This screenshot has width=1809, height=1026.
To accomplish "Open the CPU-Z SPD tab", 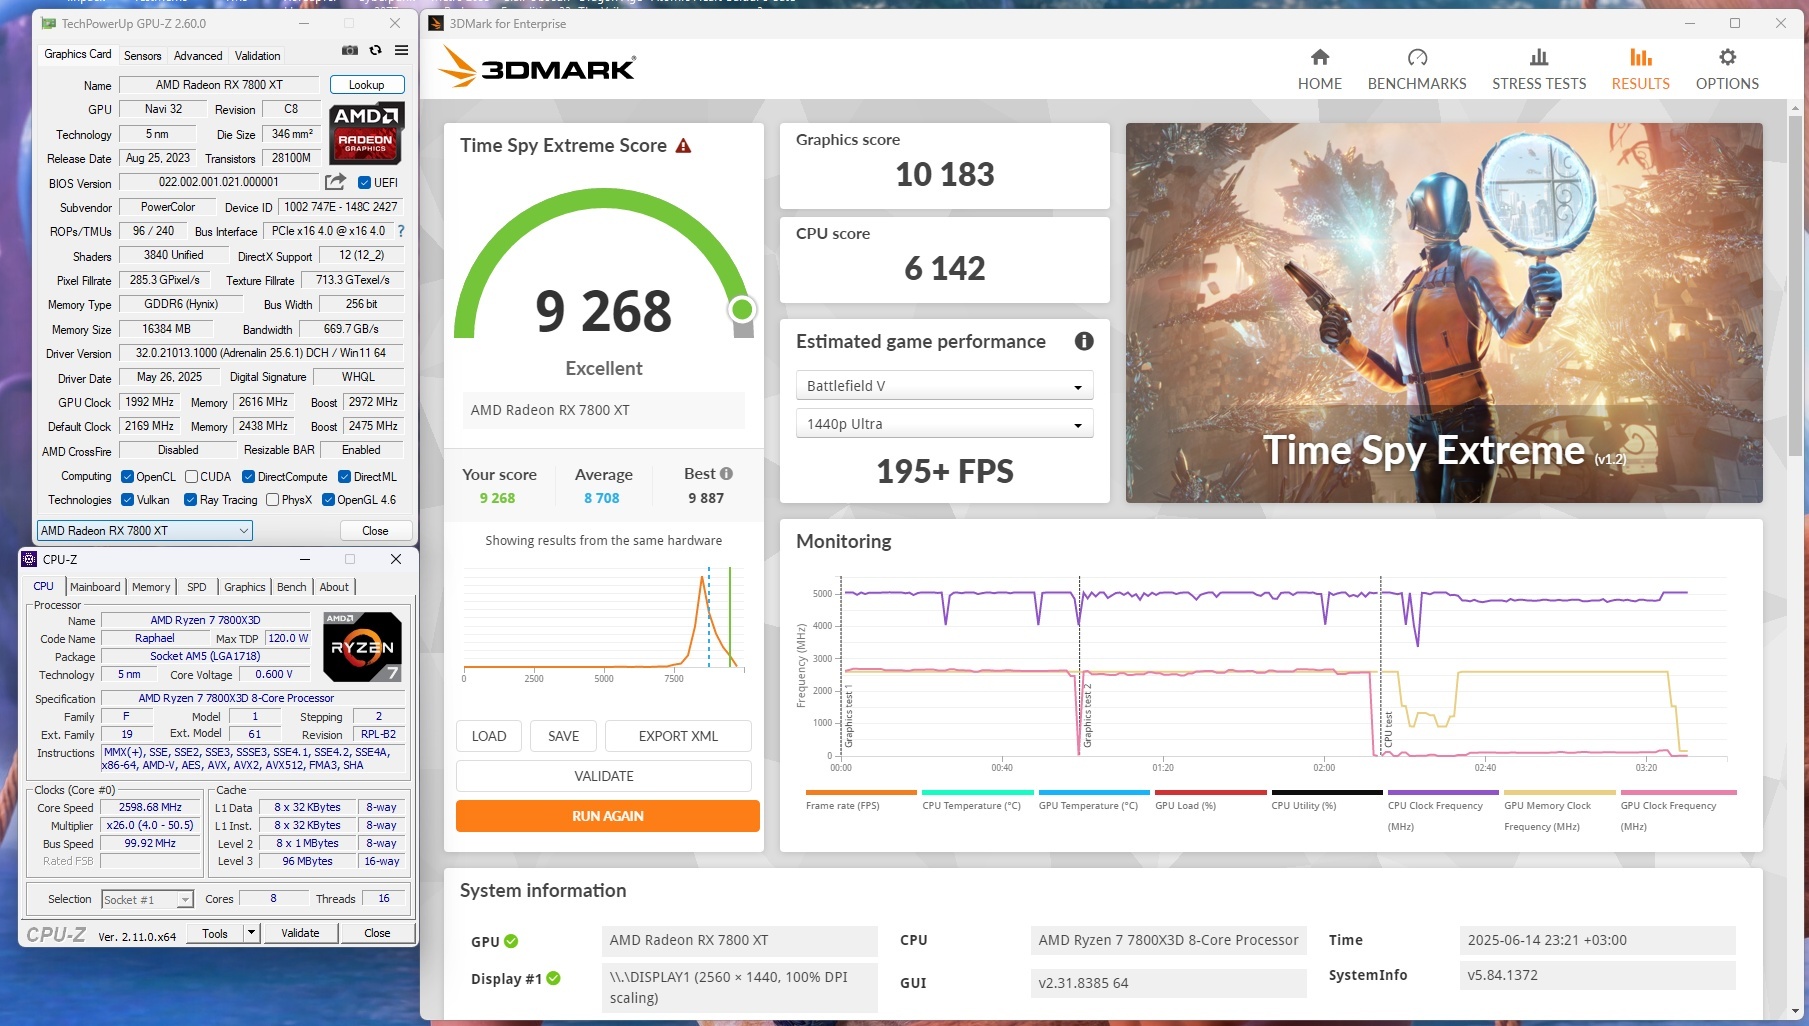I will 197,587.
